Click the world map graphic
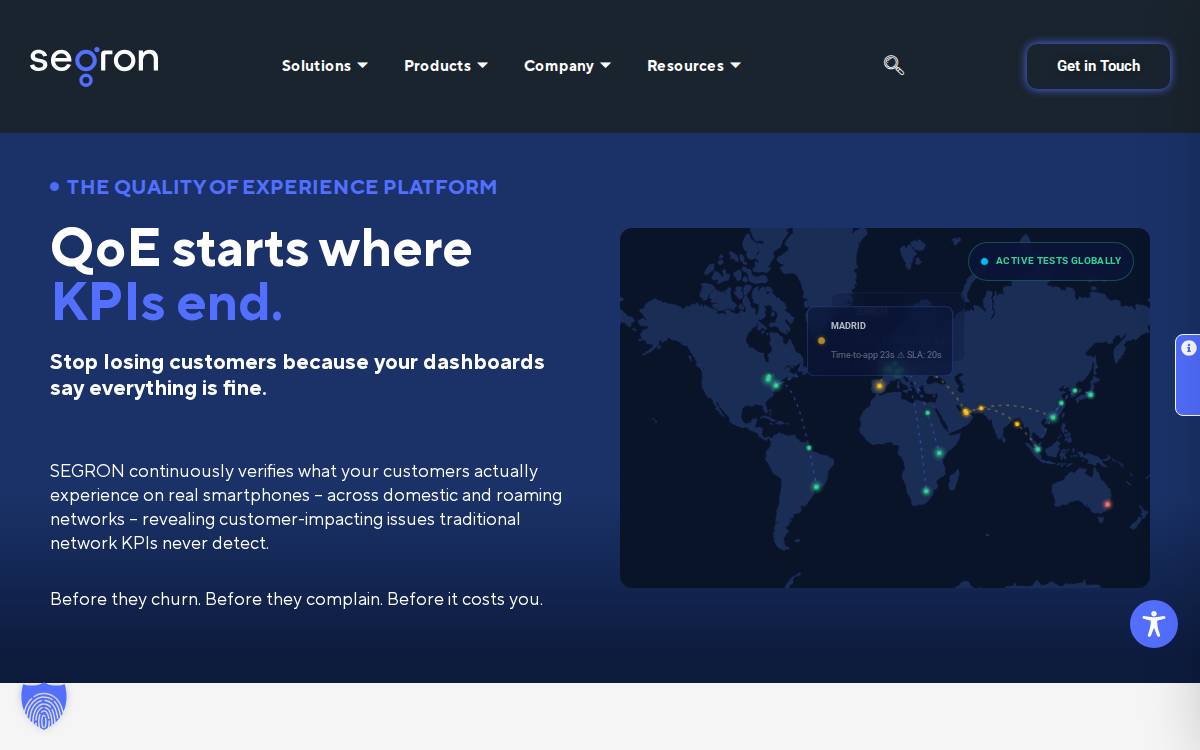1200x750 pixels. coord(885,408)
